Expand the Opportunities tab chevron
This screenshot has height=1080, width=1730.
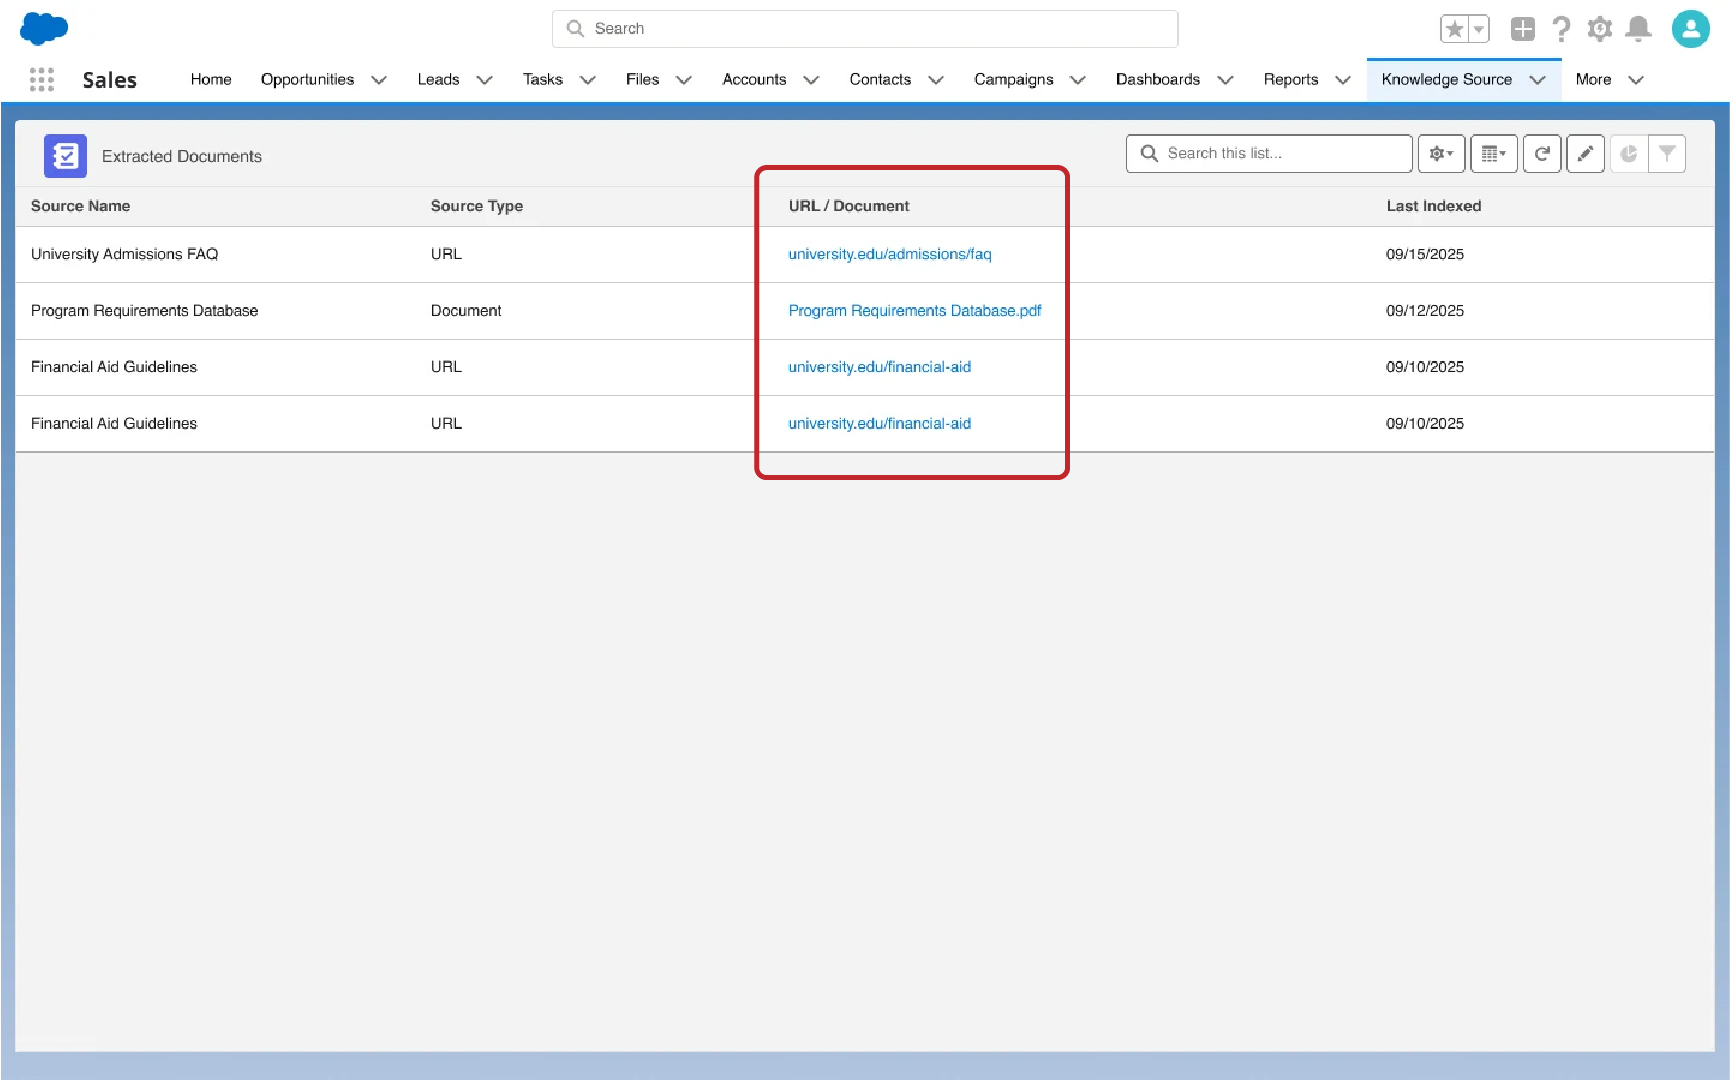[x=379, y=80]
